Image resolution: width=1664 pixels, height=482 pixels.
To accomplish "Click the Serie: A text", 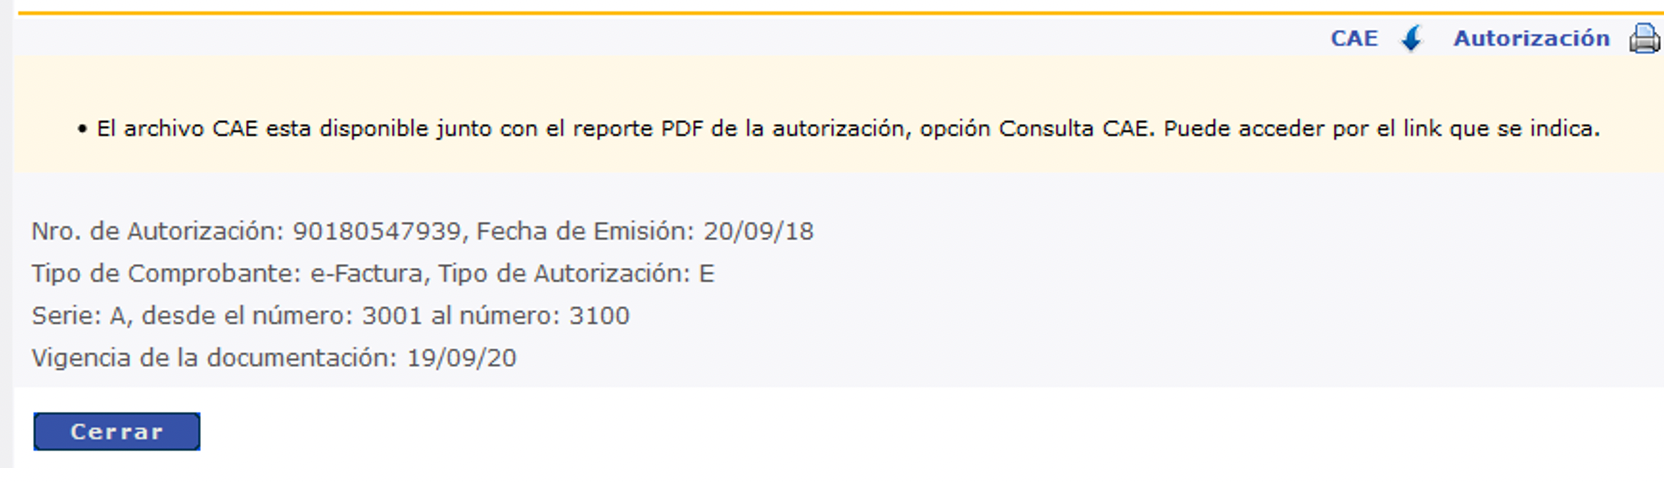I will pyautogui.click(x=80, y=316).
